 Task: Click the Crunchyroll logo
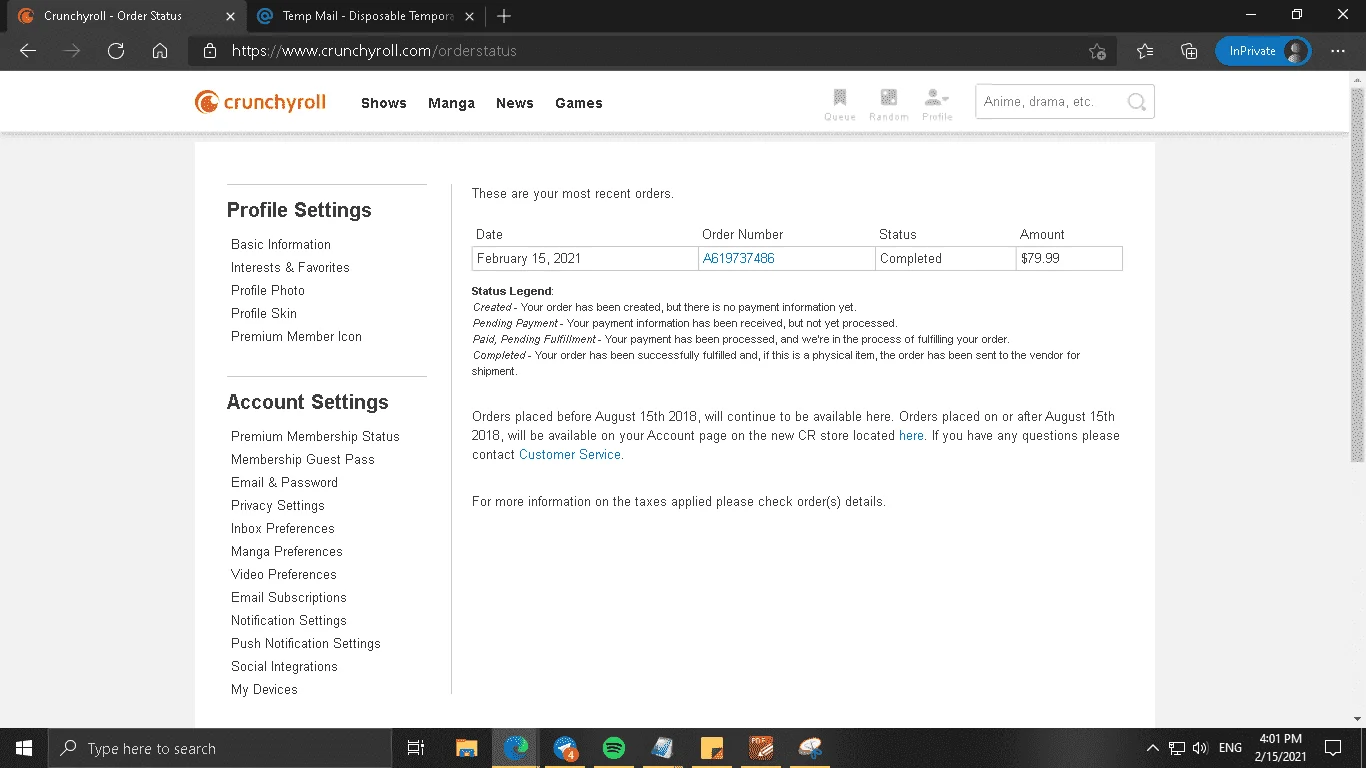pyautogui.click(x=260, y=102)
